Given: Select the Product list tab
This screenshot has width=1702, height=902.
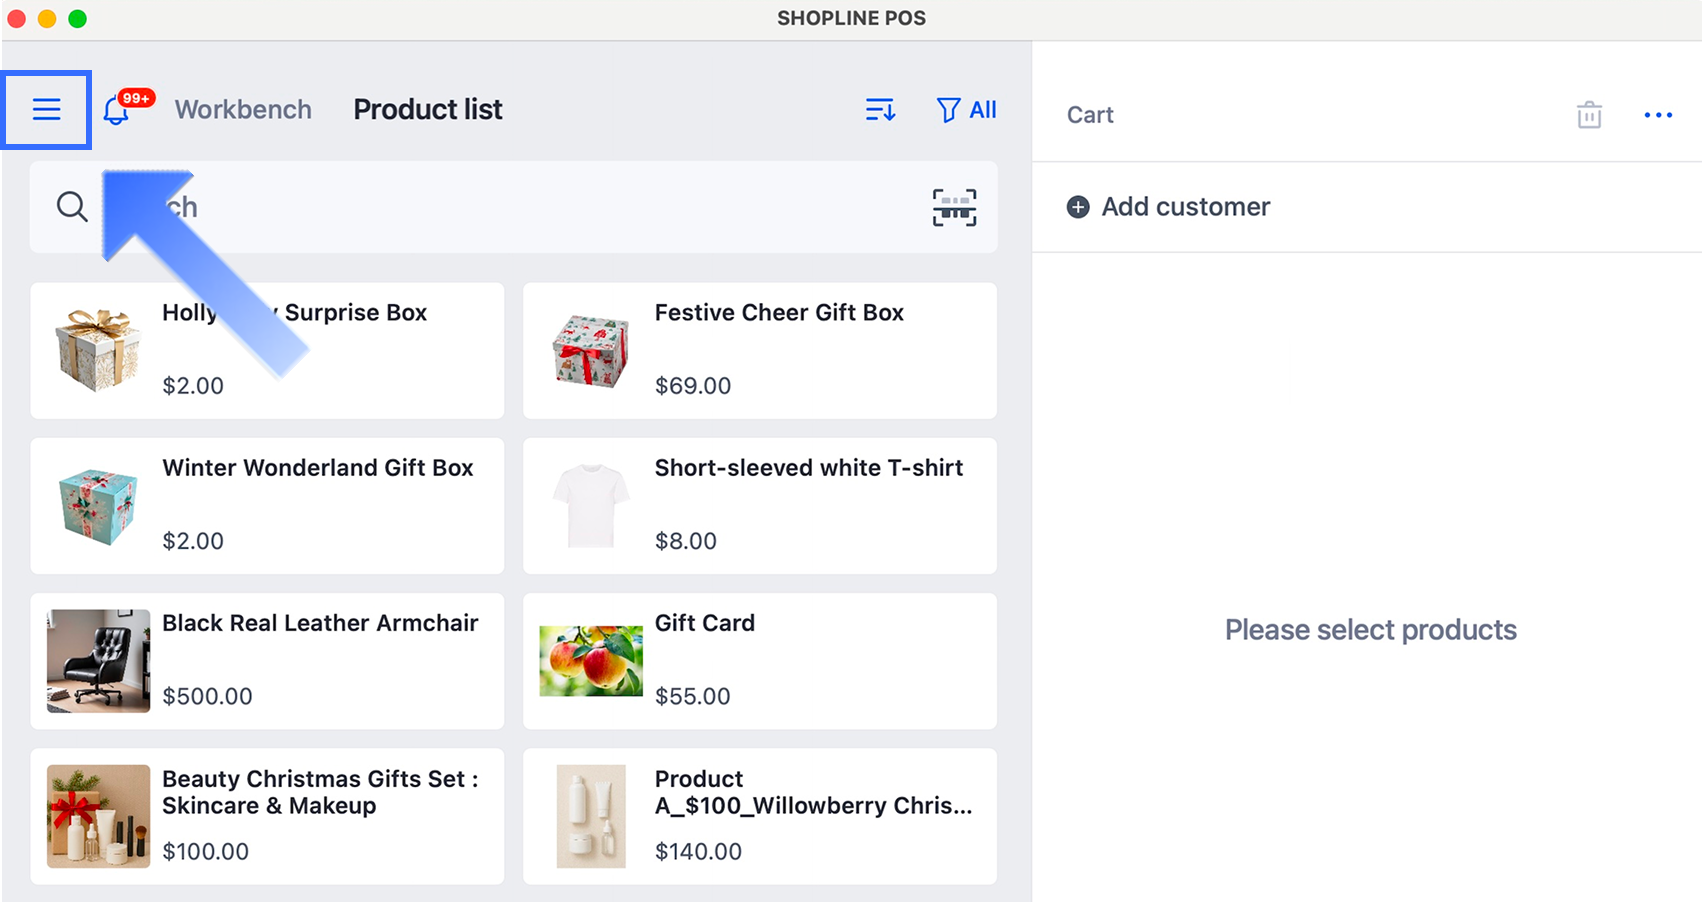Looking at the screenshot, I should click(428, 110).
